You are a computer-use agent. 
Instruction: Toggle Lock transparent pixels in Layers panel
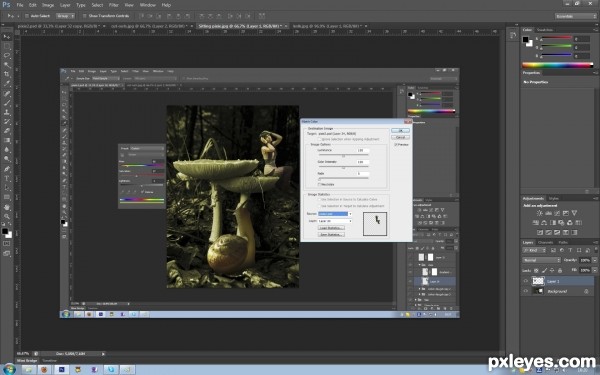536,271
